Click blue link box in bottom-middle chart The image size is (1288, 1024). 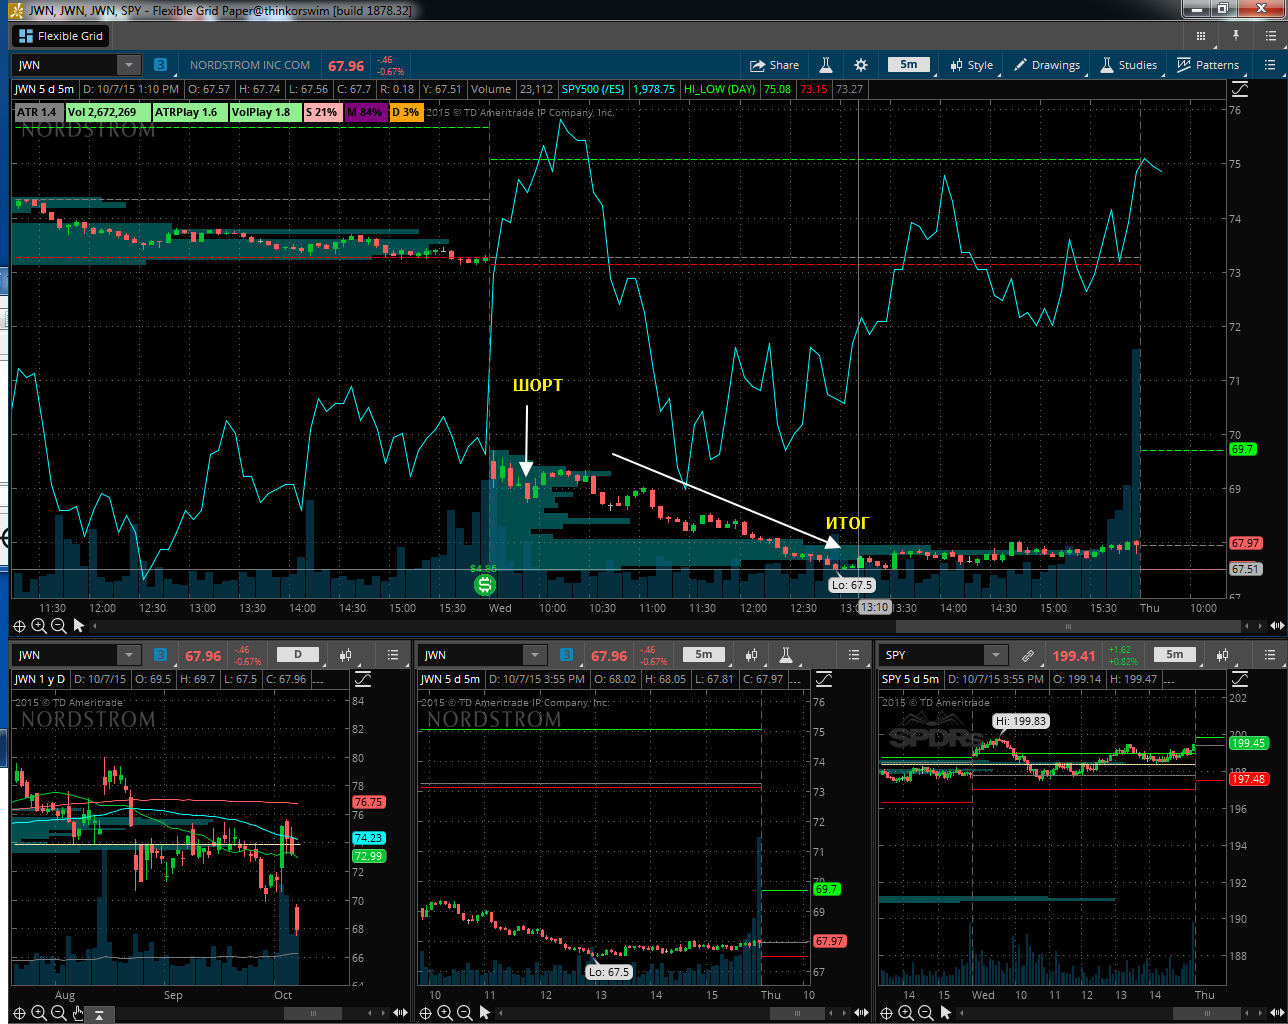[567, 655]
